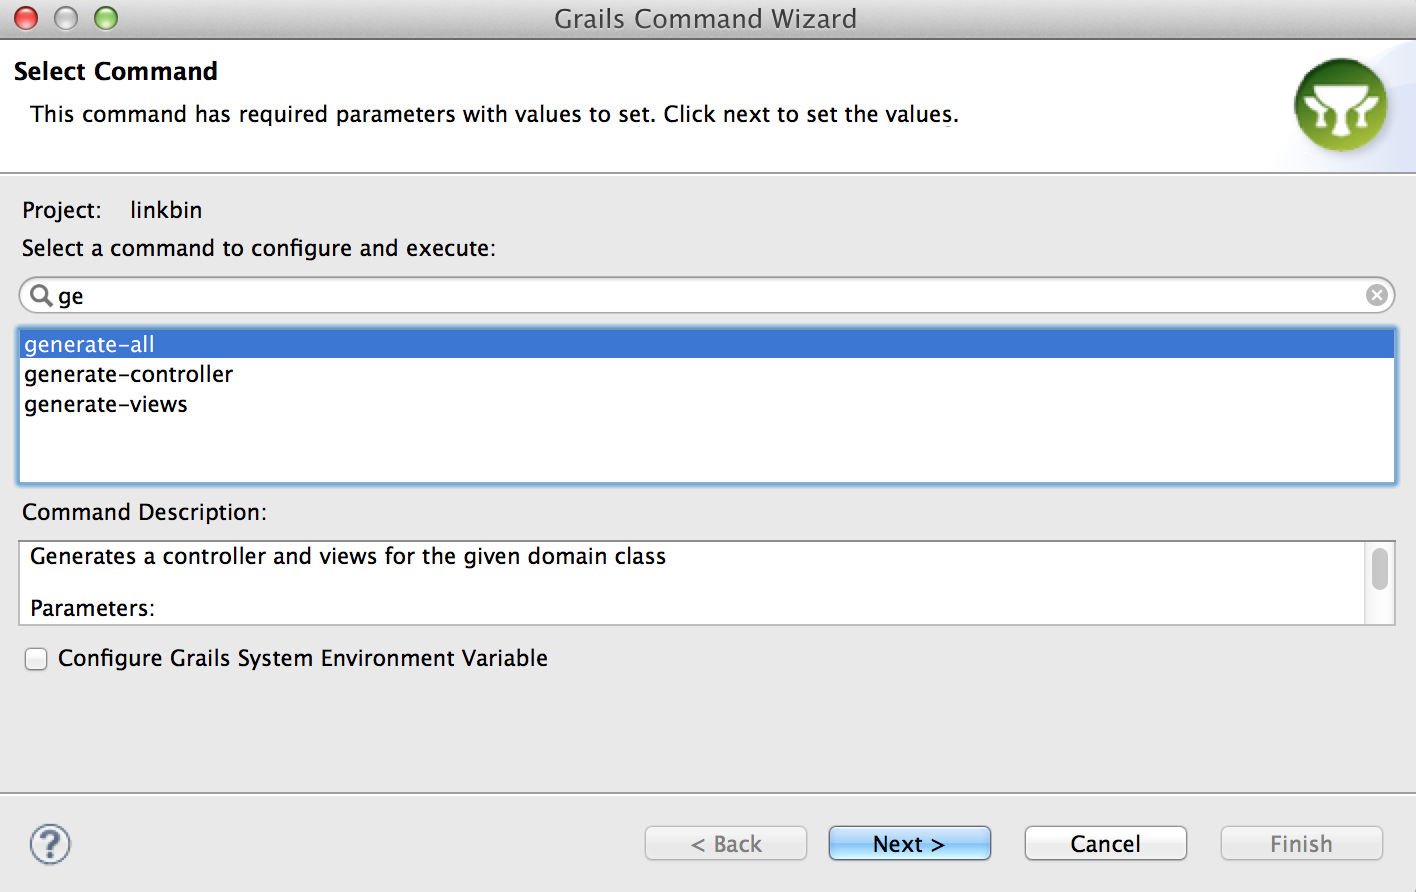Click the Grails goblet logo
Screen dimensions: 1416x892
pyautogui.click(x=1340, y=106)
